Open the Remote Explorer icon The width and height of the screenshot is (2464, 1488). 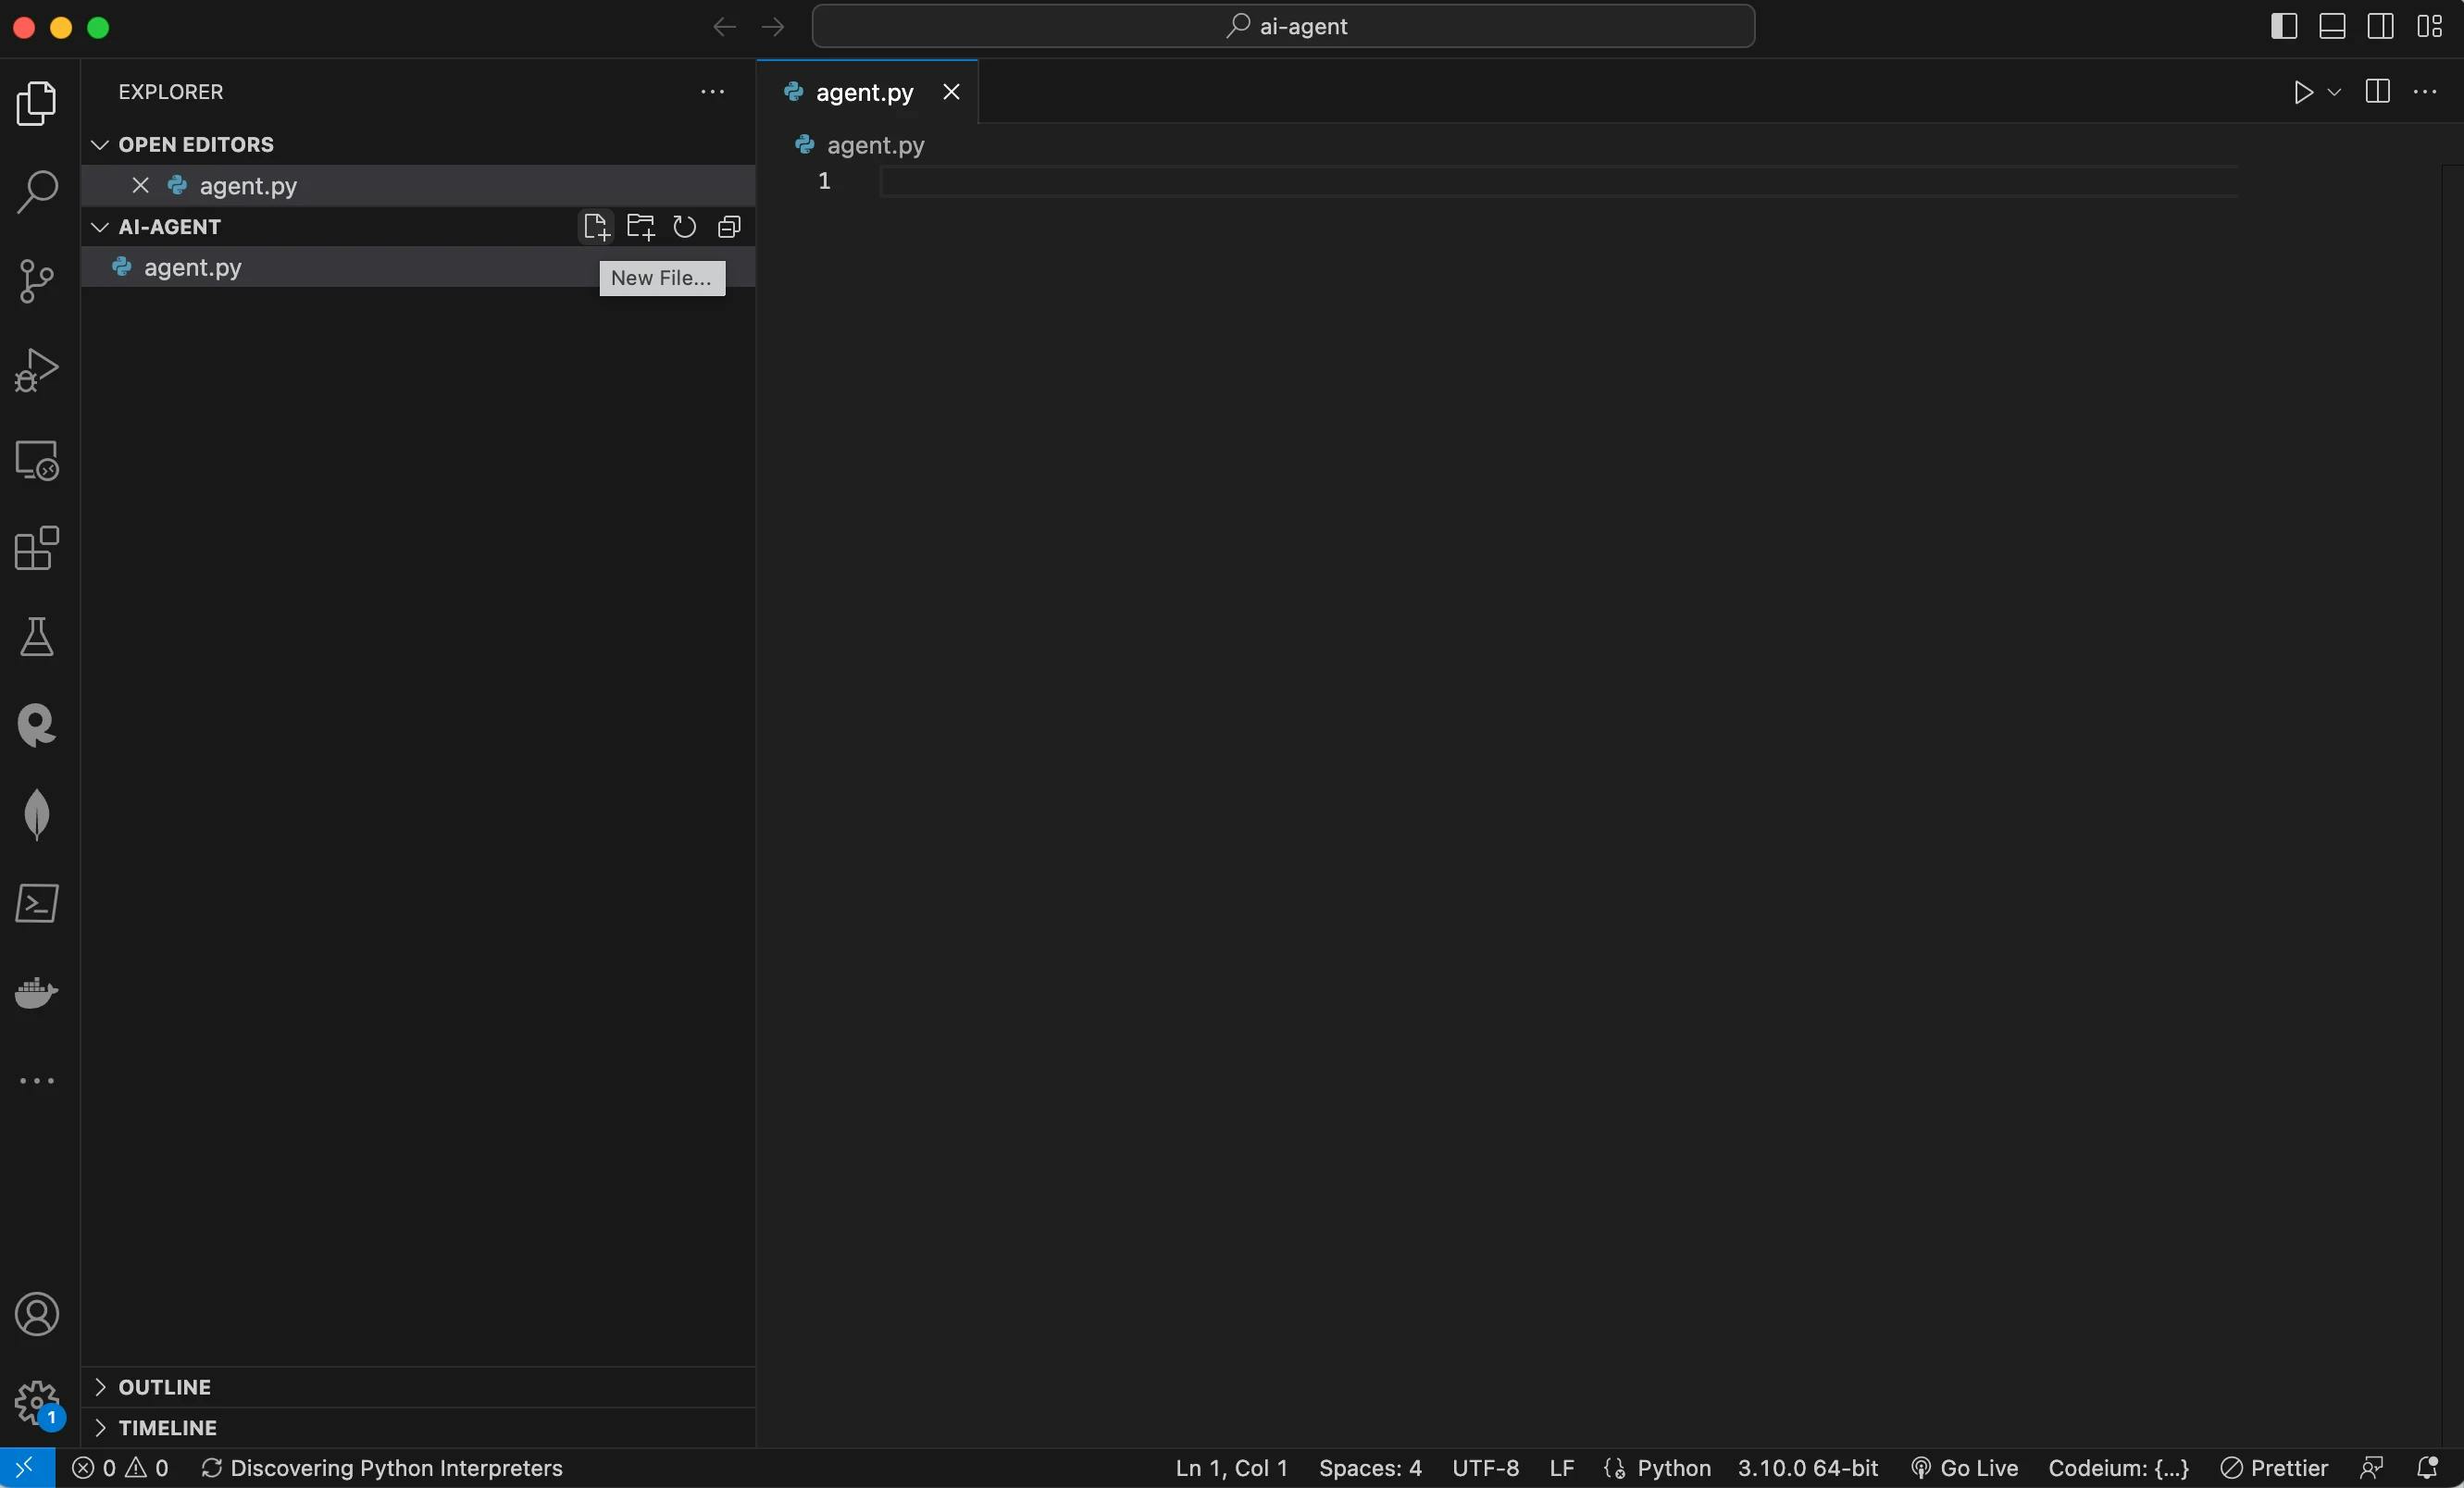[x=37, y=460]
